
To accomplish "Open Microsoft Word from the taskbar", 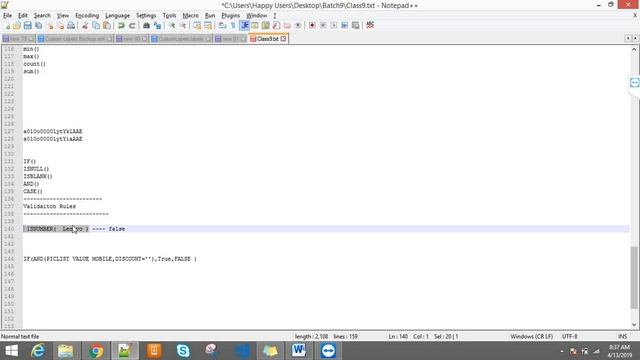I will coord(299,351).
